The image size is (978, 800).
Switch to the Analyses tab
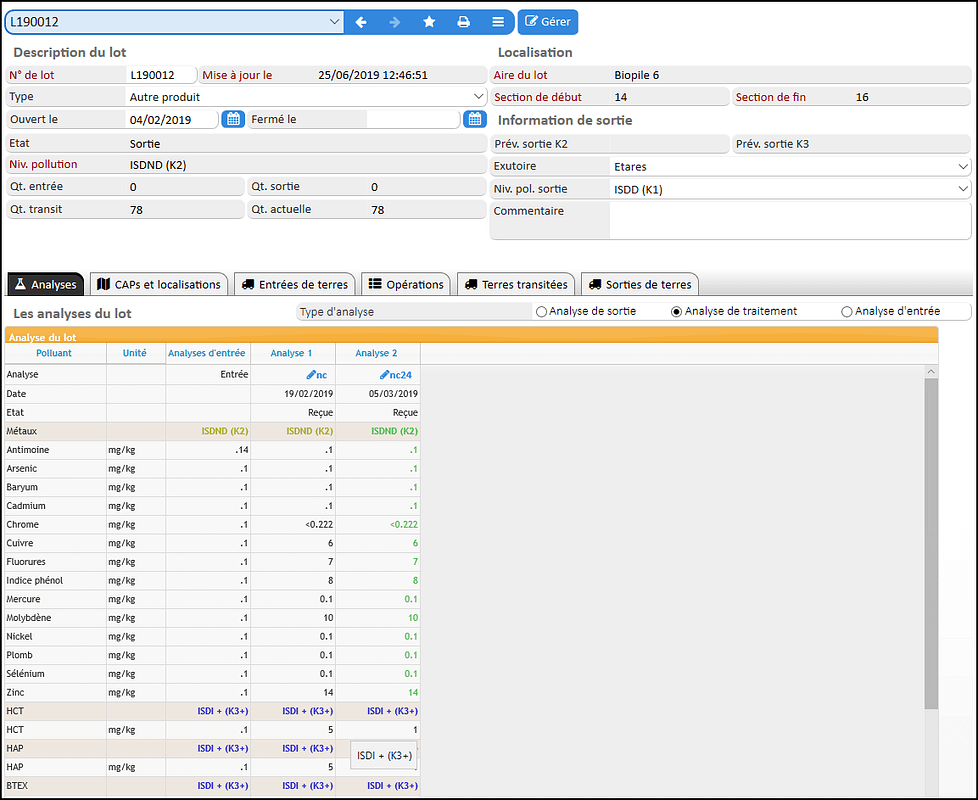(46, 284)
